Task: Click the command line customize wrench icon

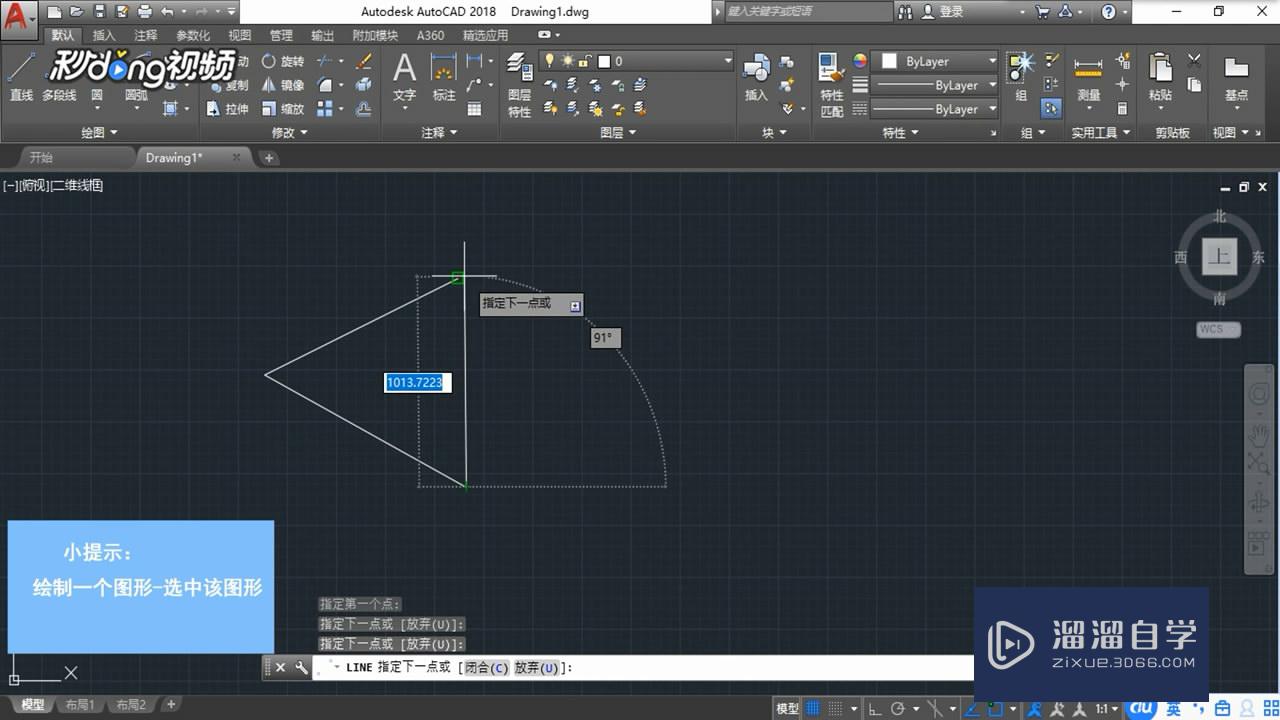Action: coord(301,668)
